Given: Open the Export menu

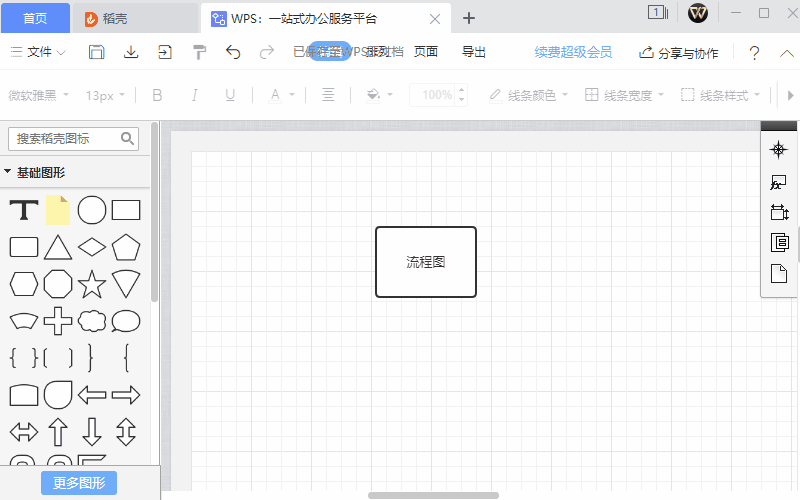Looking at the screenshot, I should tap(473, 52).
